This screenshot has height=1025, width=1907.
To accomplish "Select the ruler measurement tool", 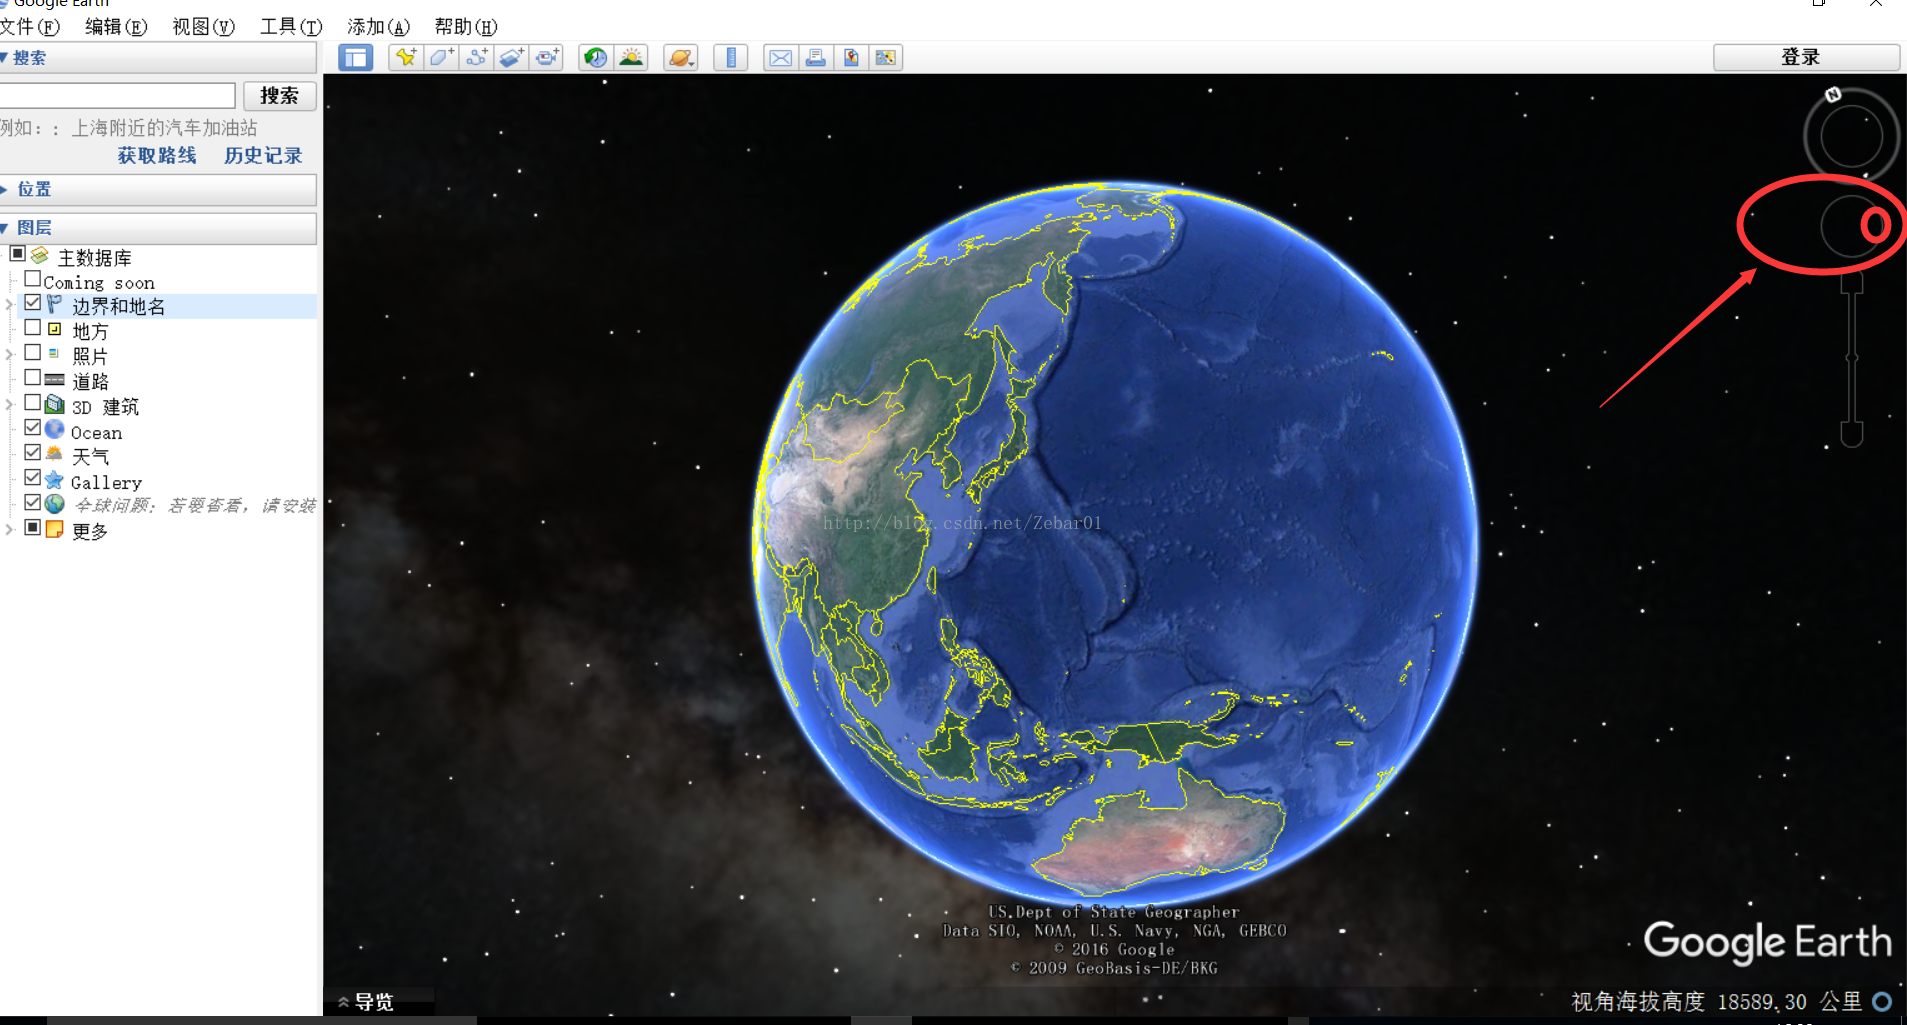I will tap(731, 58).
